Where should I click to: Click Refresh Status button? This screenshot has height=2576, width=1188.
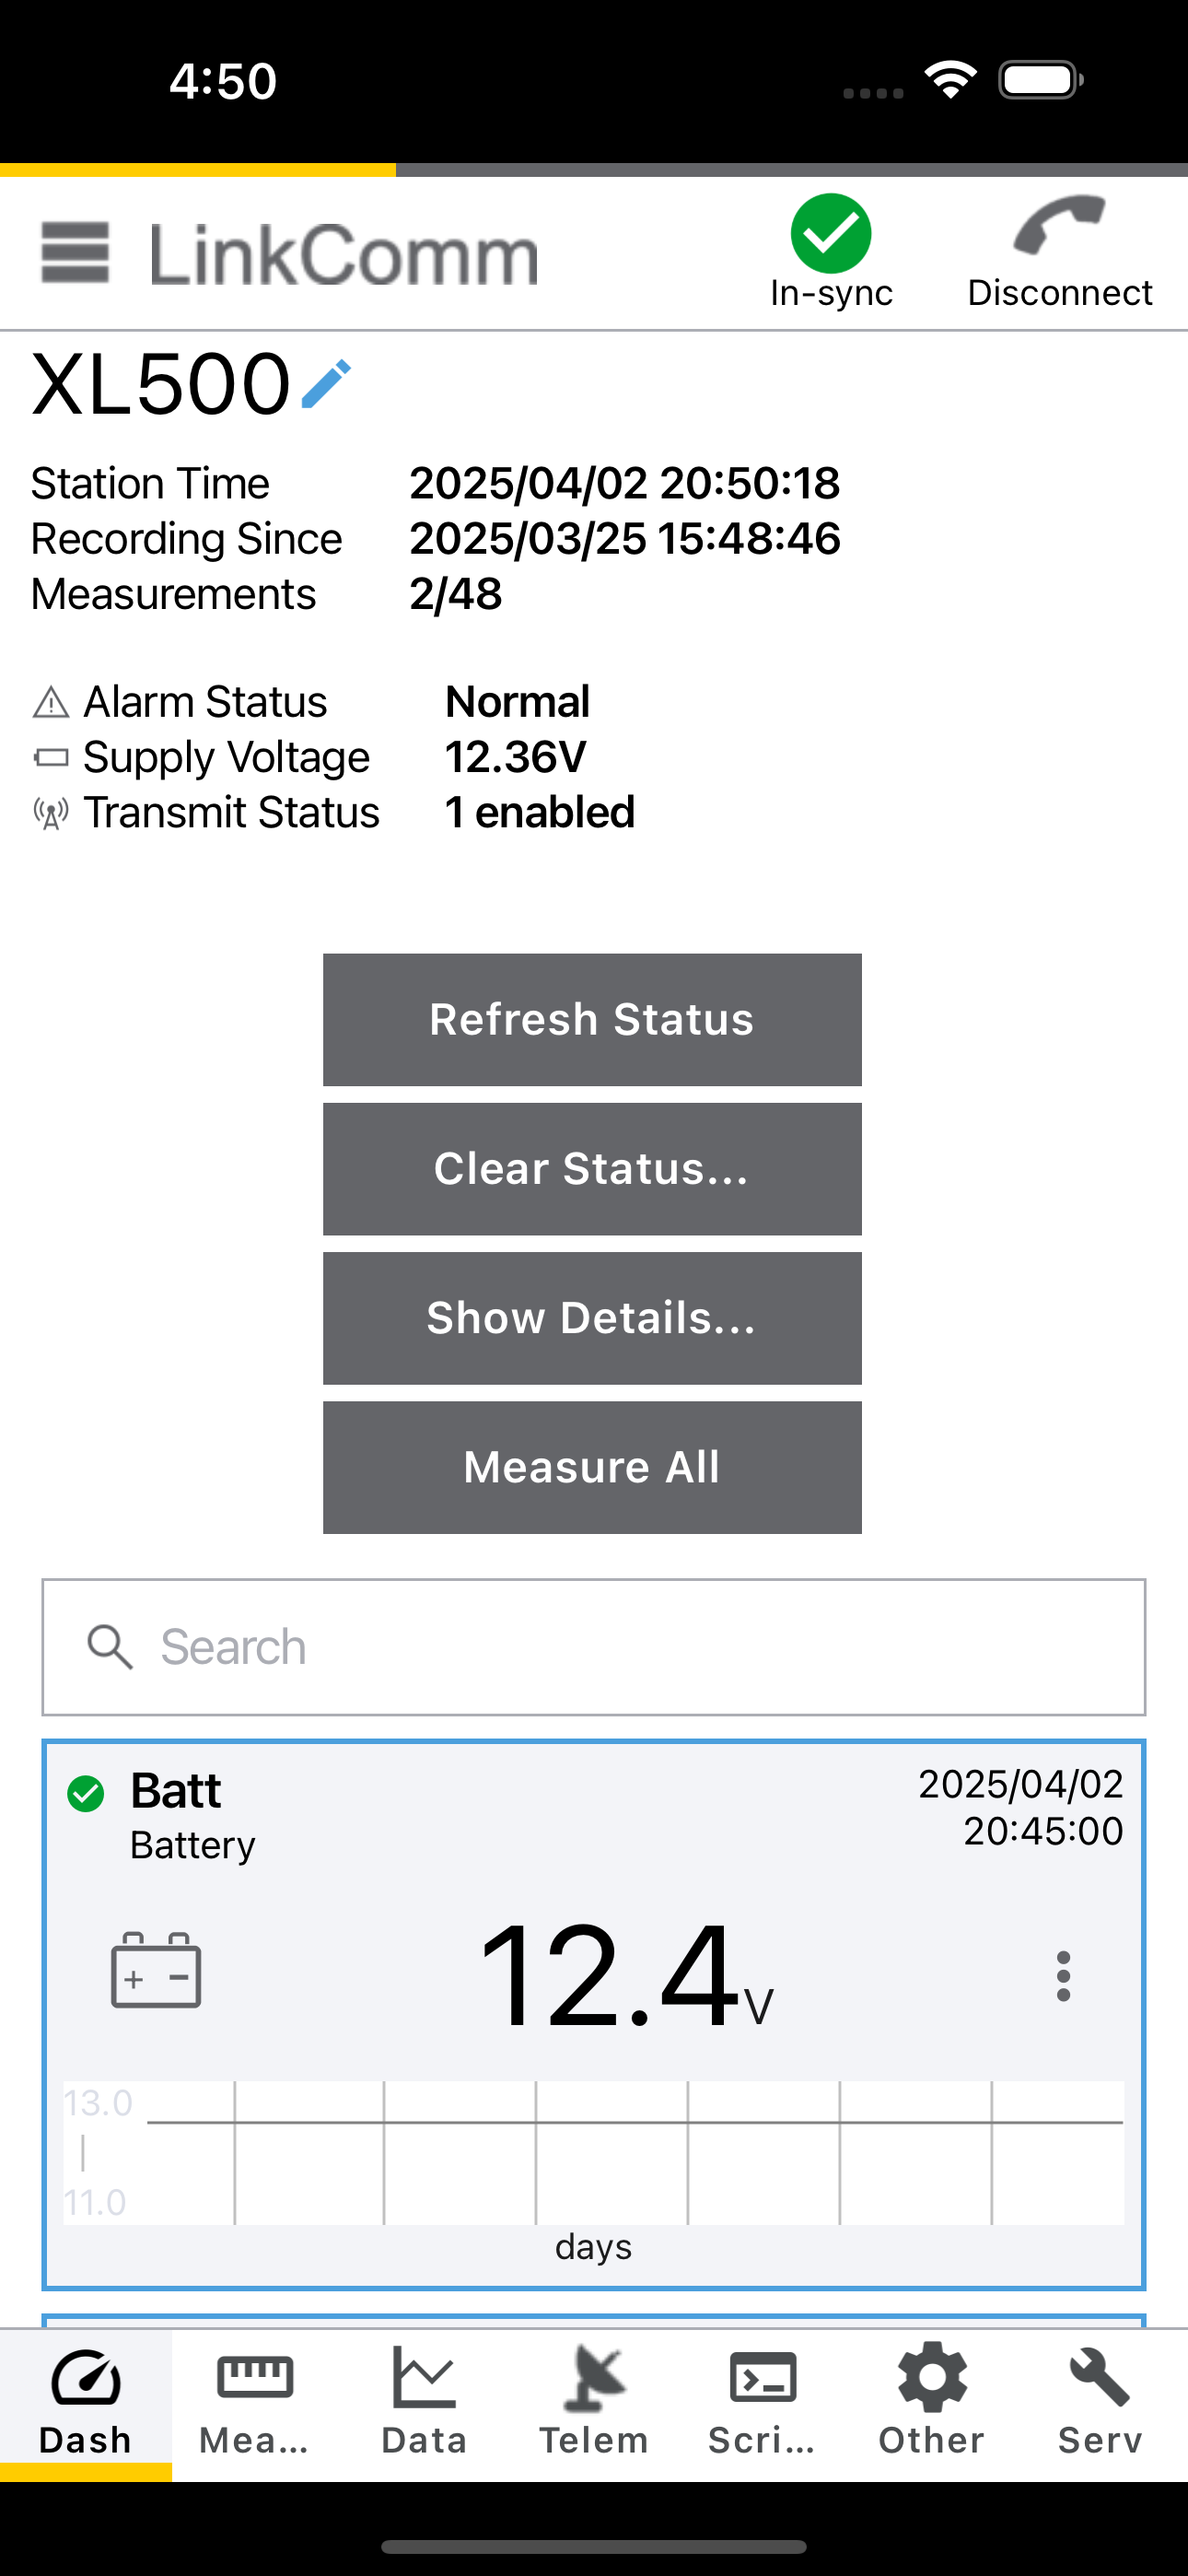click(x=592, y=1020)
